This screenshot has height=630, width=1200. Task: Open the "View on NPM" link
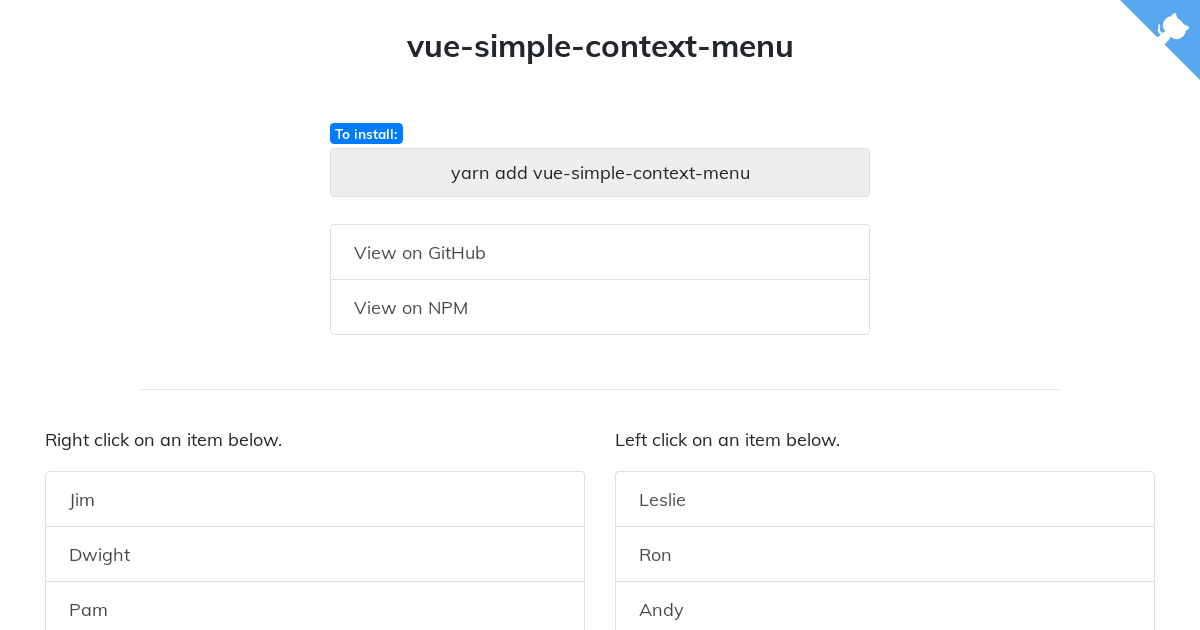point(411,308)
